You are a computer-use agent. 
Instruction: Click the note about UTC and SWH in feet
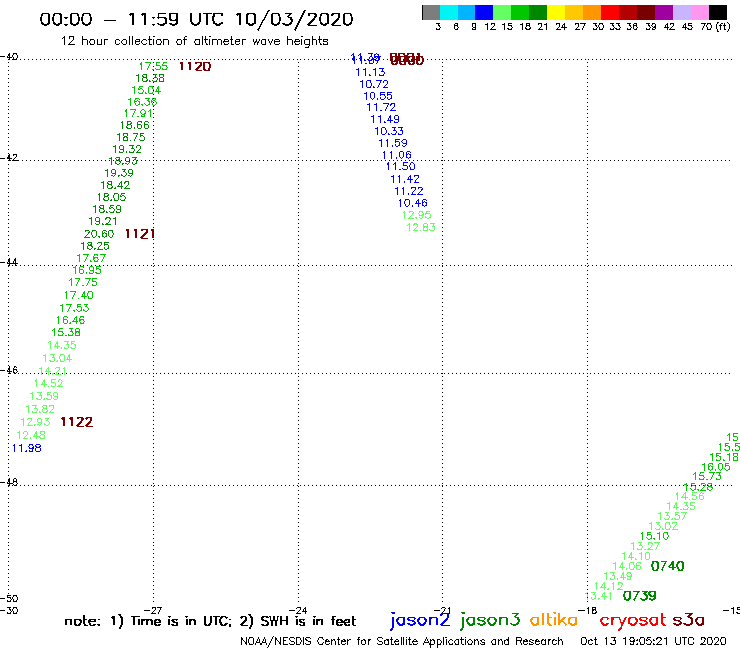coord(210,621)
